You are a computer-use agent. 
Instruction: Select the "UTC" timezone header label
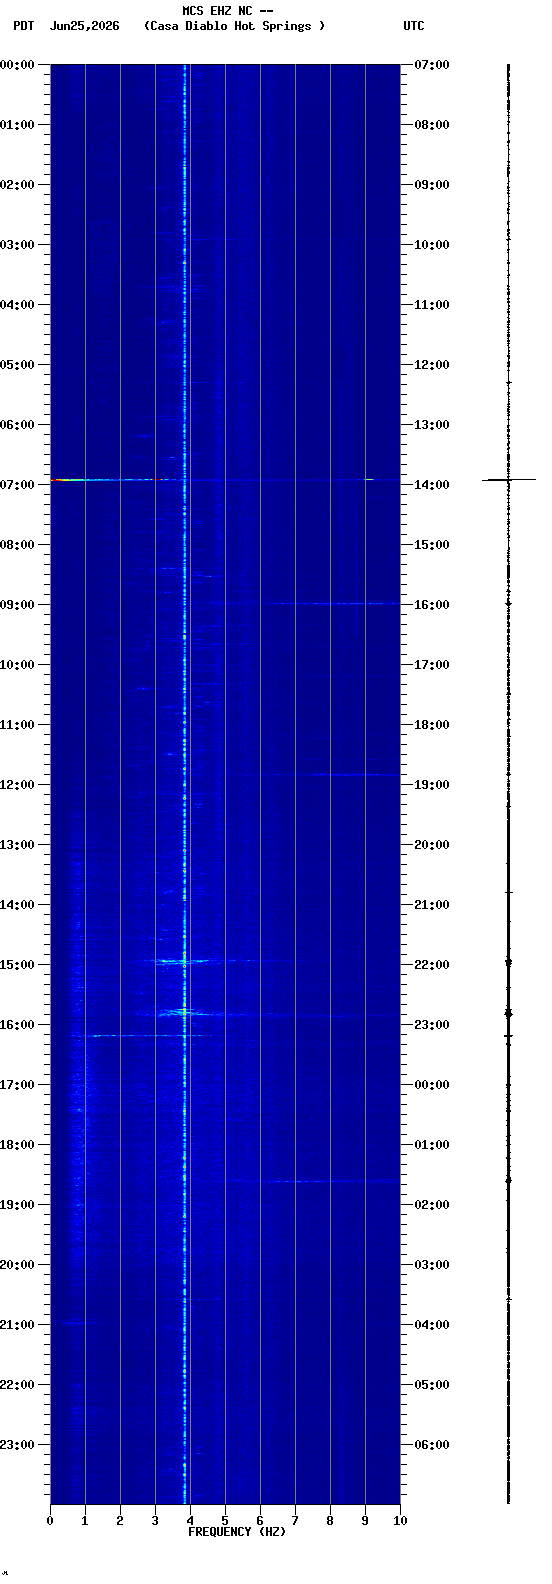414,26
